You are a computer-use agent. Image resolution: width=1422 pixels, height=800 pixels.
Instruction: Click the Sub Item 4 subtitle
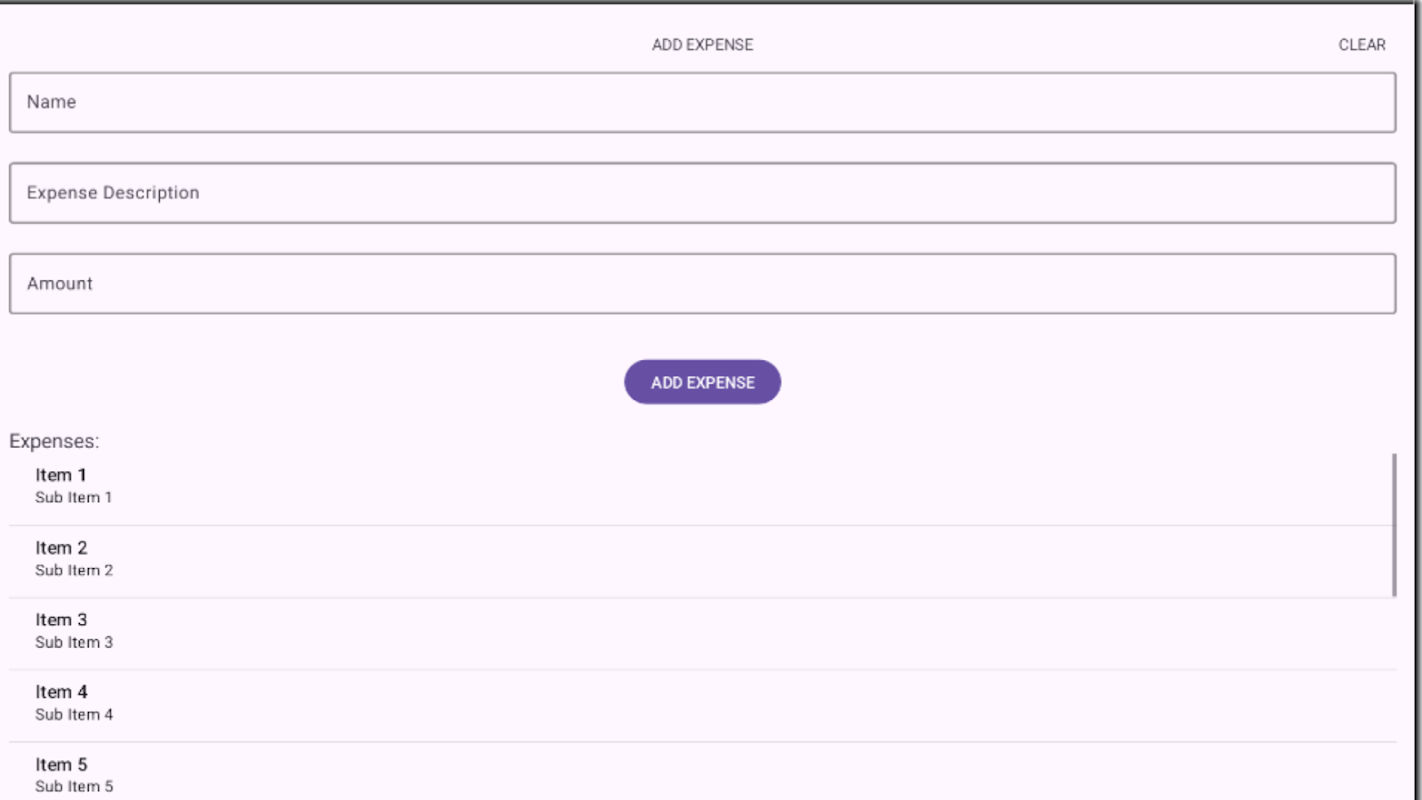[74, 715]
